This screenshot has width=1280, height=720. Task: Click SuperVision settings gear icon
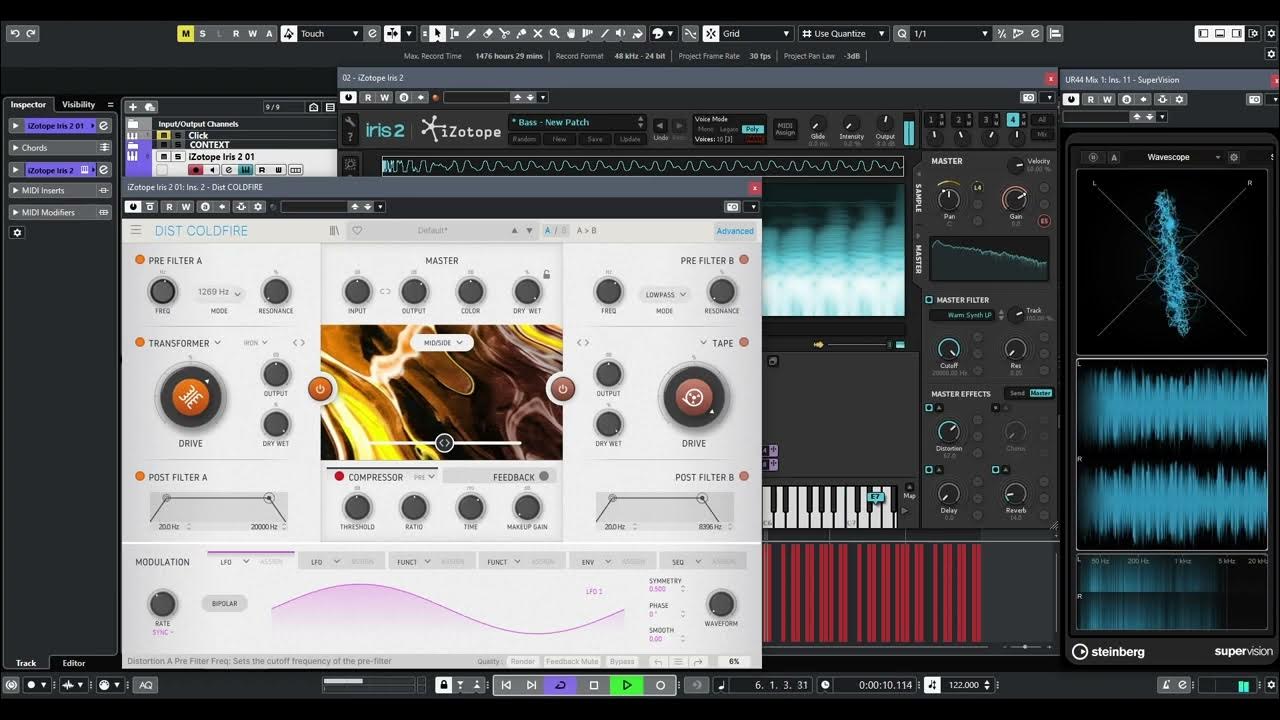(x=1233, y=157)
